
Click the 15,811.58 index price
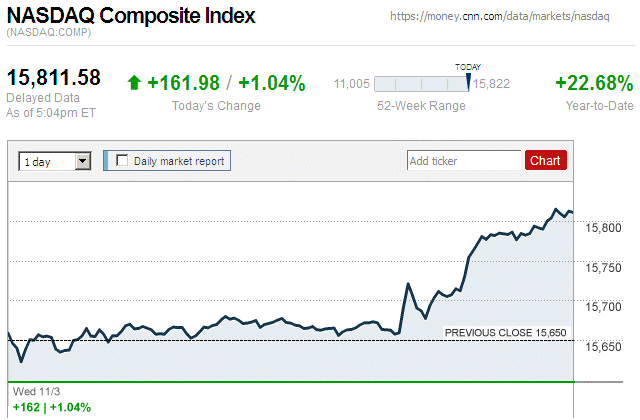click(54, 77)
